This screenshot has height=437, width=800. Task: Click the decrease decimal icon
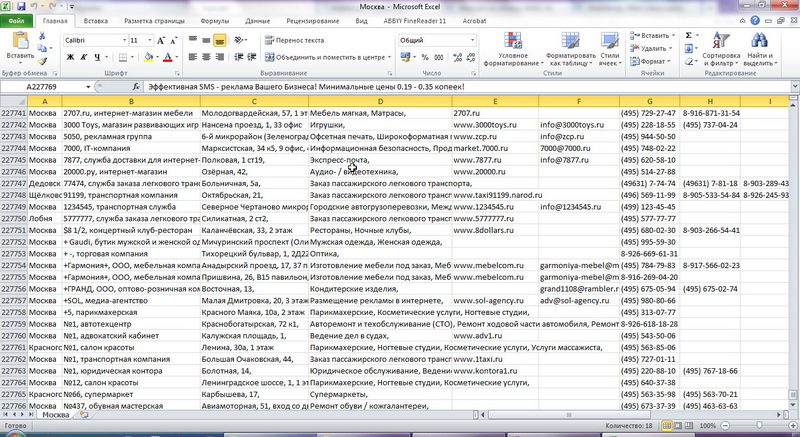click(x=471, y=57)
